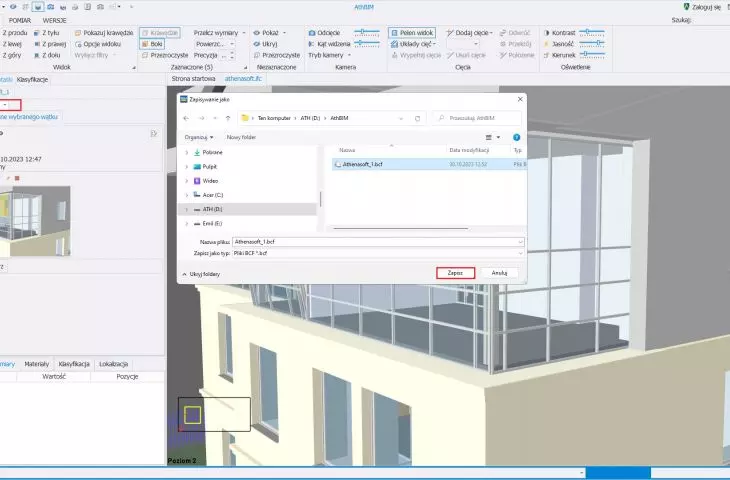Open the Klasyfikacja properties tab
This screenshot has width=730, height=480.
pyautogui.click(x=74, y=364)
